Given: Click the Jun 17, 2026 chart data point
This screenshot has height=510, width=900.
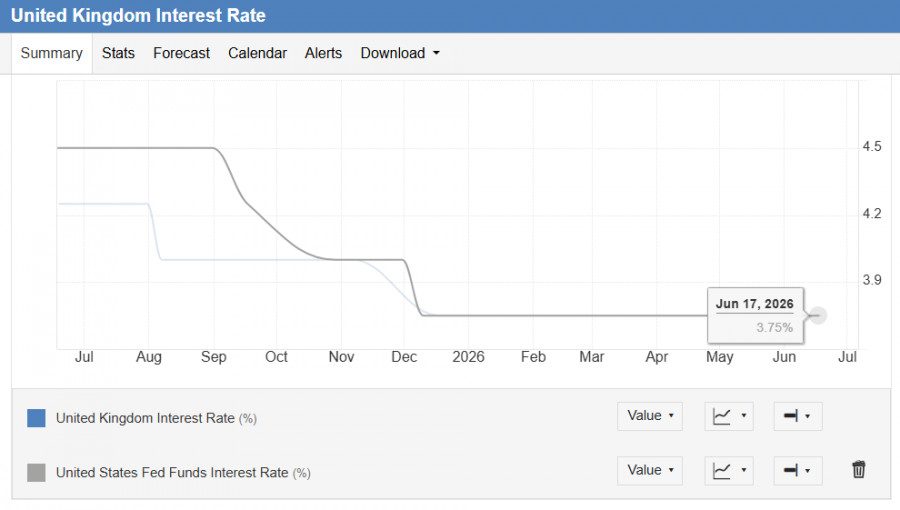Looking at the screenshot, I should pyautogui.click(x=818, y=316).
